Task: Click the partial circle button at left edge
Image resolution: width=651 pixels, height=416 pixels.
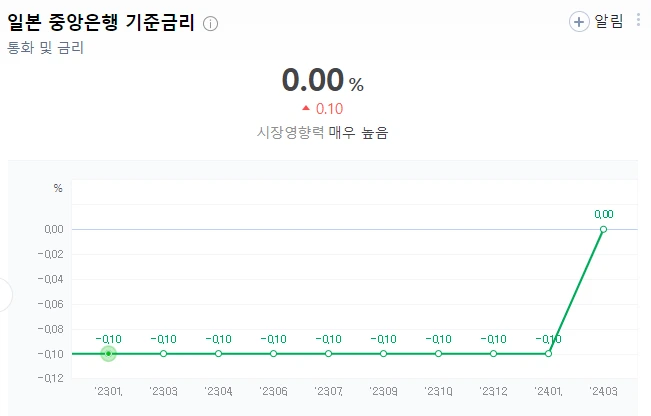Action: point(6,295)
